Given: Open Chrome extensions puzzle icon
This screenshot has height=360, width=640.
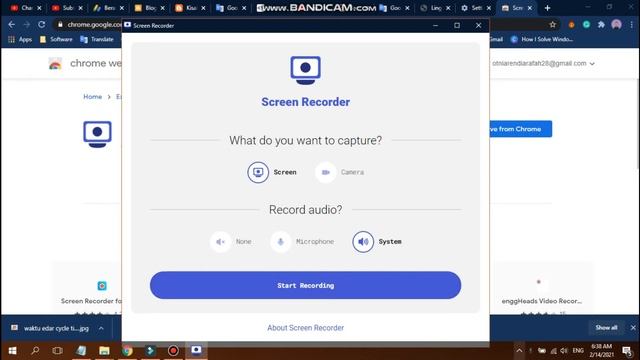Looking at the screenshot, I should [x=601, y=24].
